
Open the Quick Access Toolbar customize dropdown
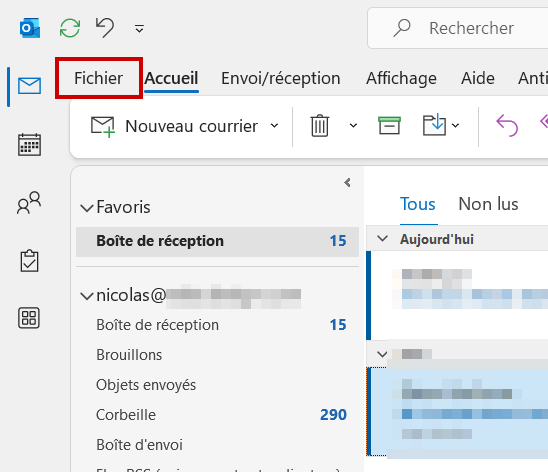point(139,29)
